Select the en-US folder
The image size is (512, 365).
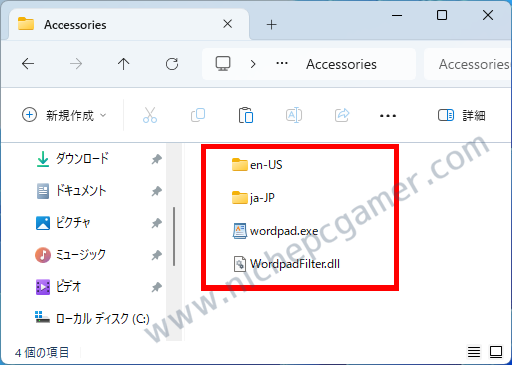click(x=257, y=165)
